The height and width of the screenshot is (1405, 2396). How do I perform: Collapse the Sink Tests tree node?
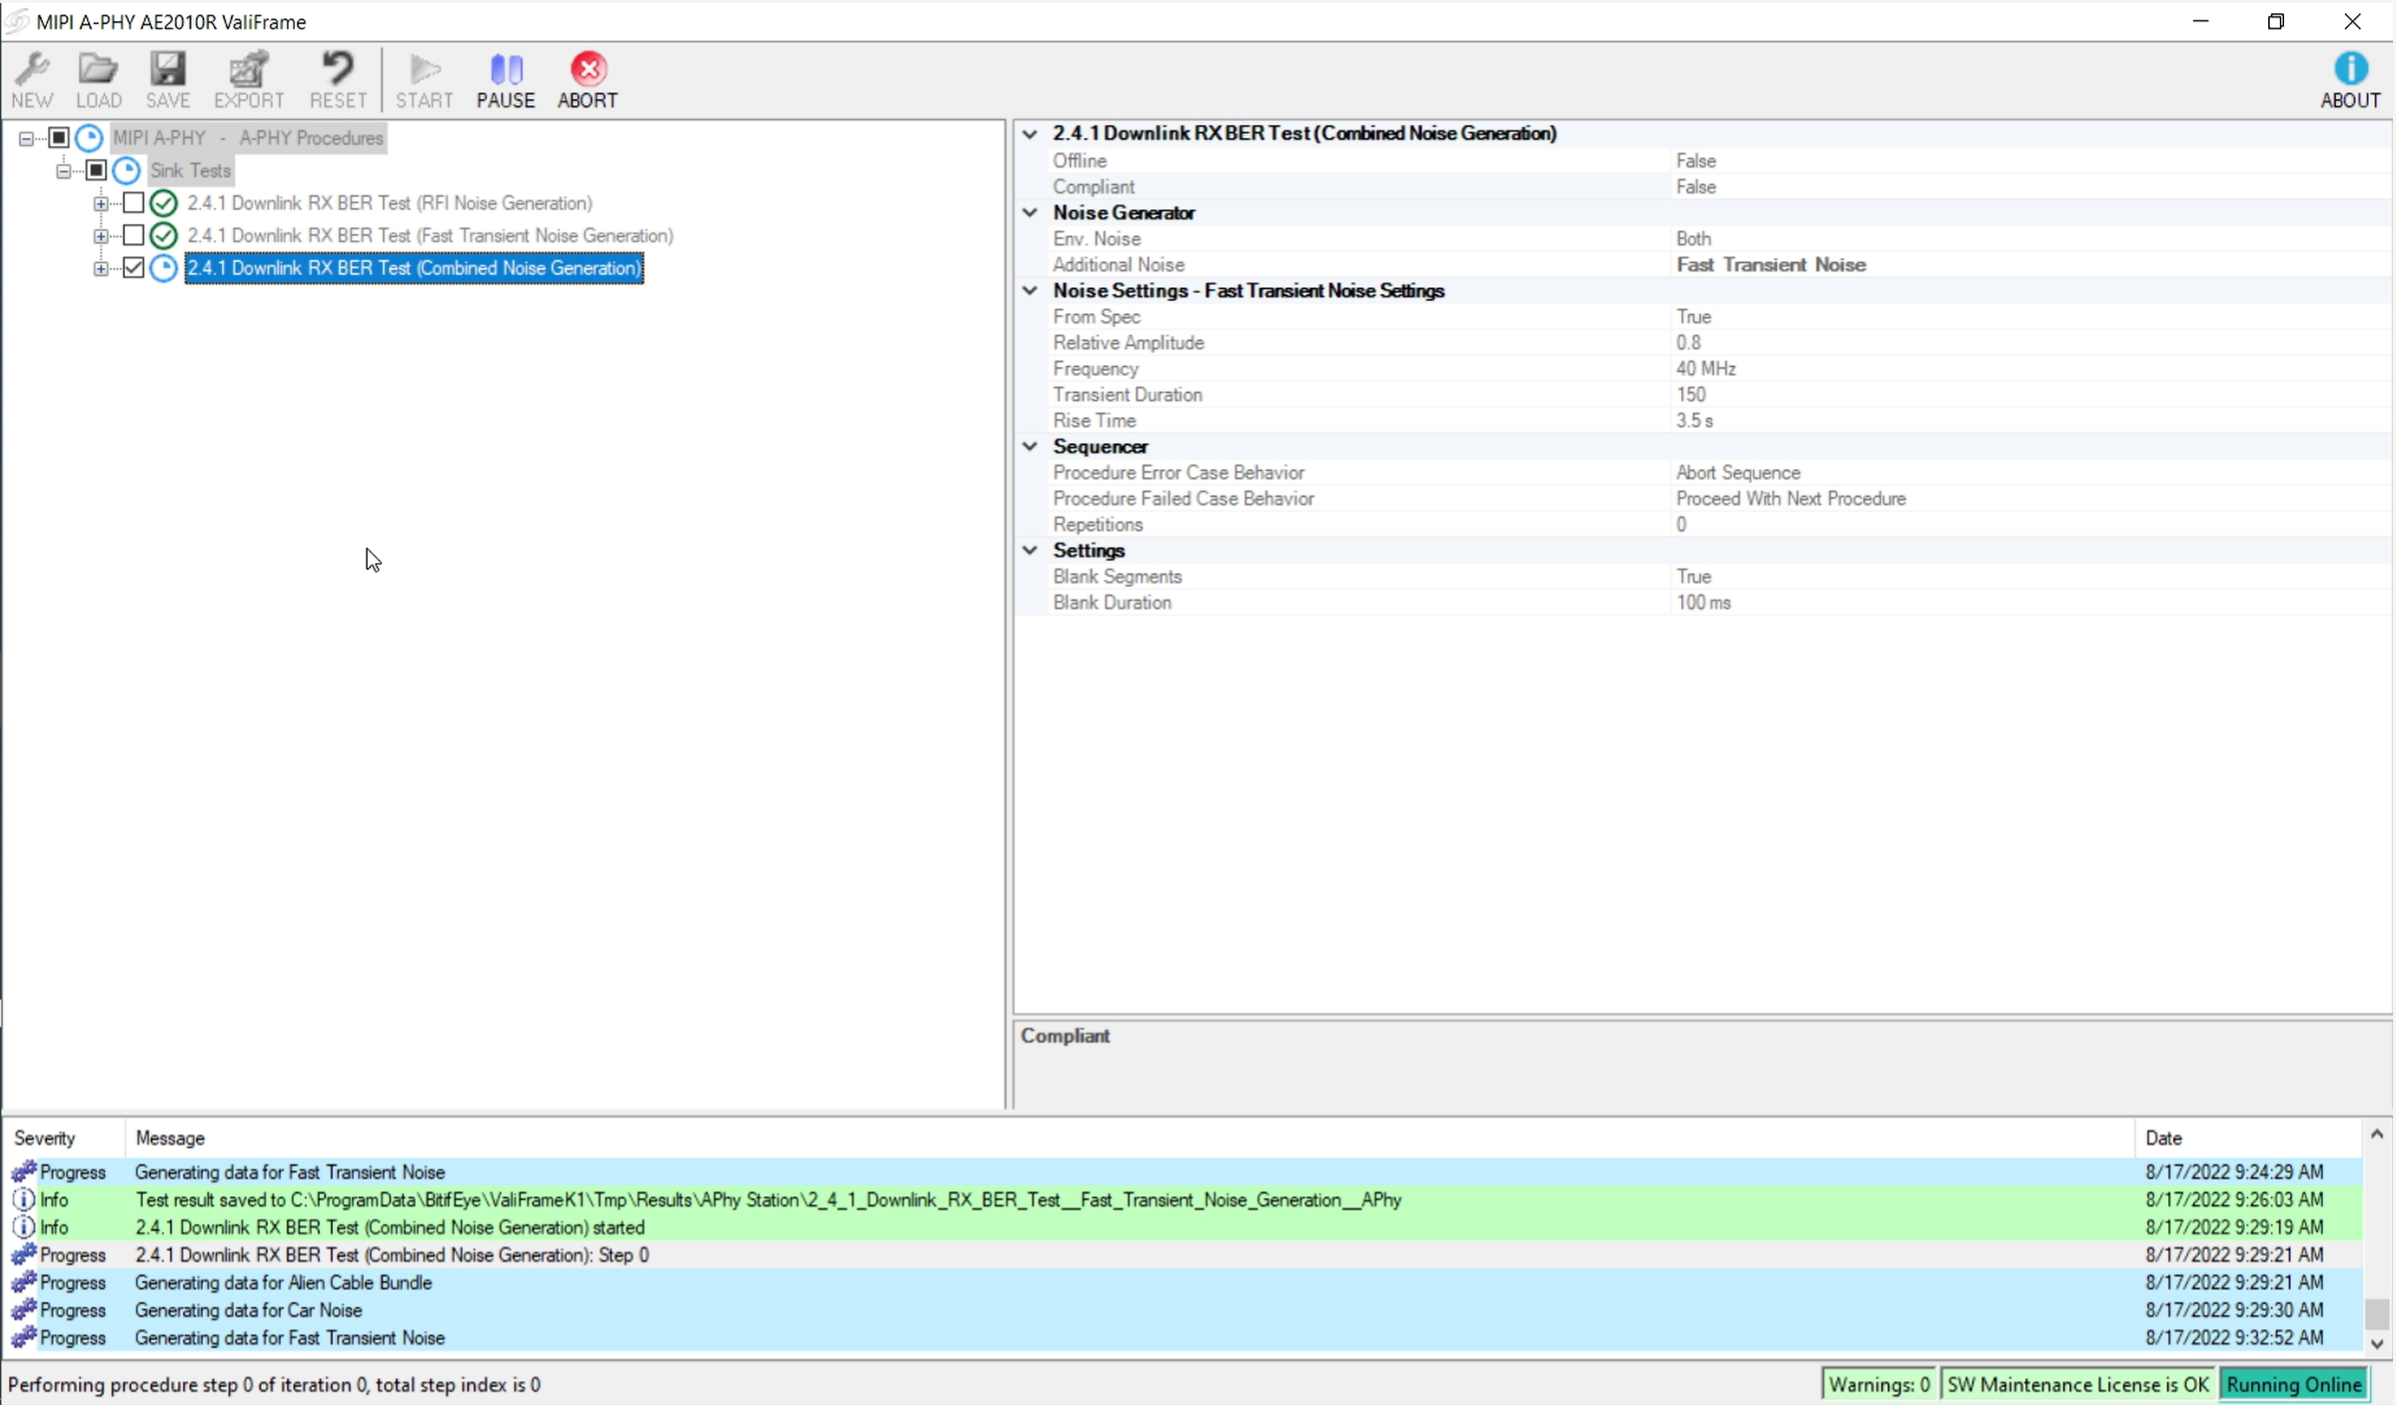(x=63, y=171)
